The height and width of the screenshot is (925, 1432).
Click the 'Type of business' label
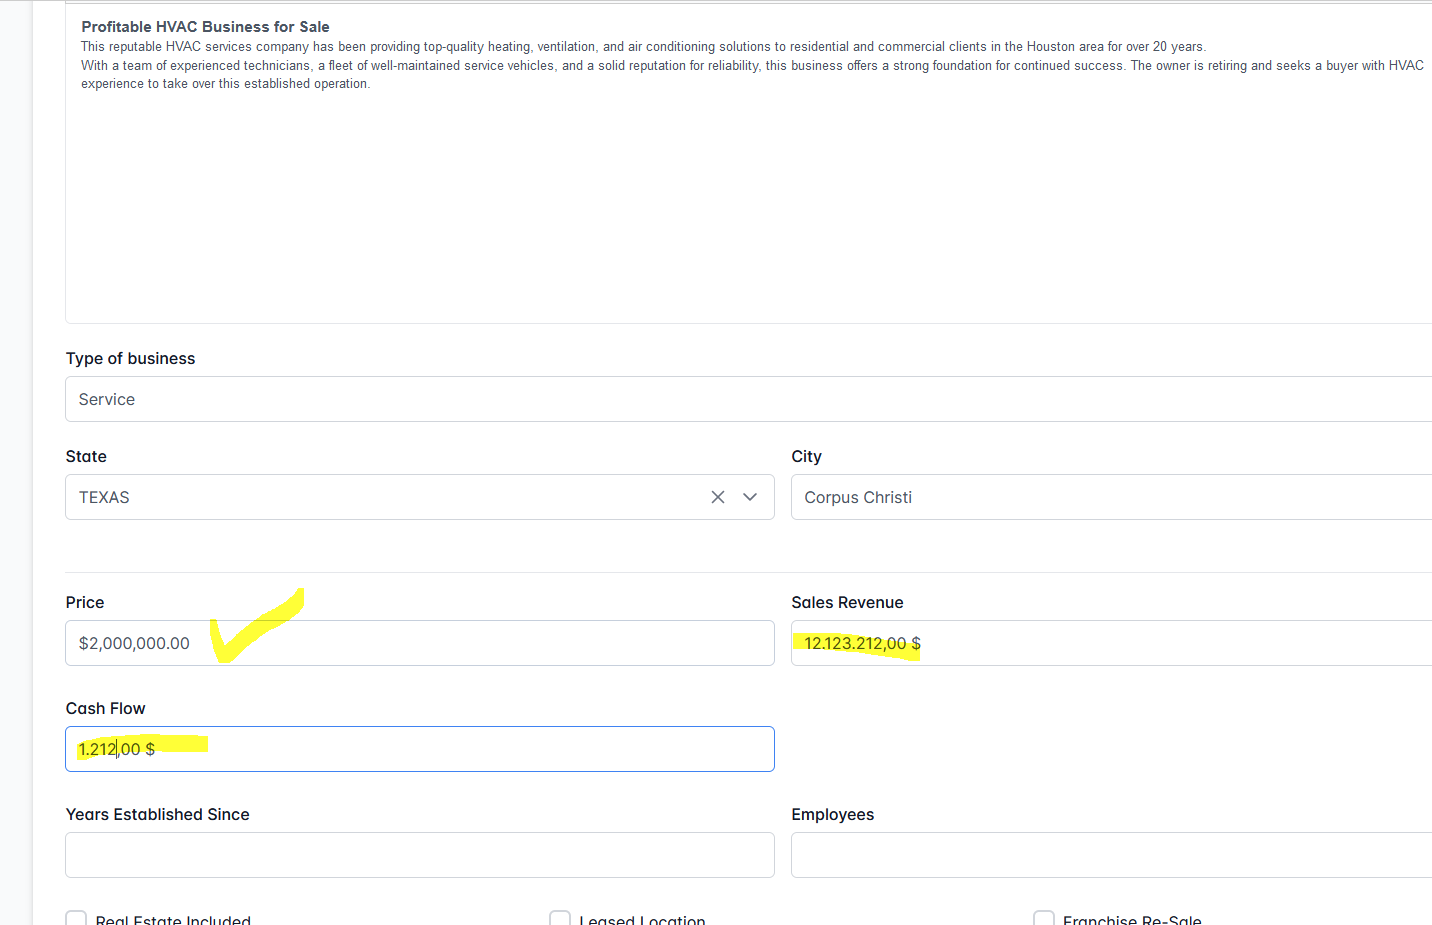pyautogui.click(x=130, y=358)
